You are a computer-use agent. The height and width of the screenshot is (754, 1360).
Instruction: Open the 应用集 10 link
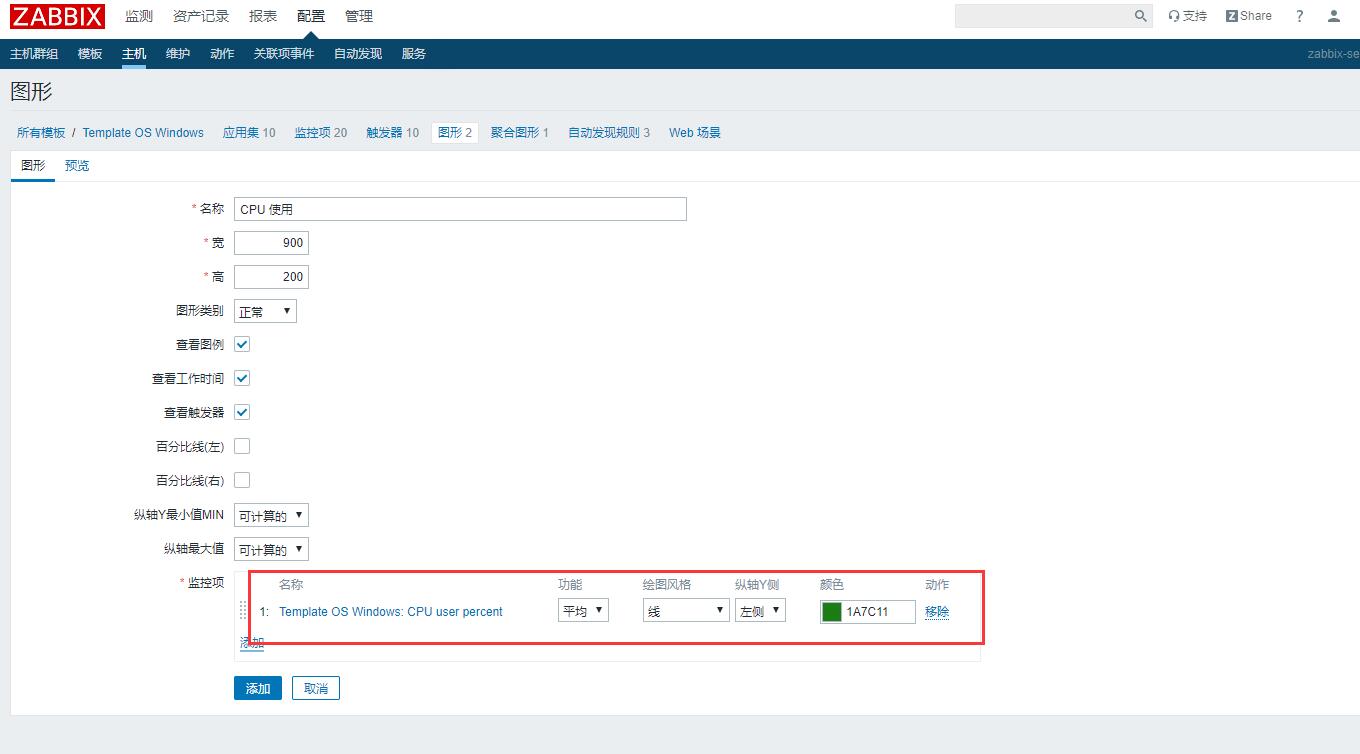(249, 132)
